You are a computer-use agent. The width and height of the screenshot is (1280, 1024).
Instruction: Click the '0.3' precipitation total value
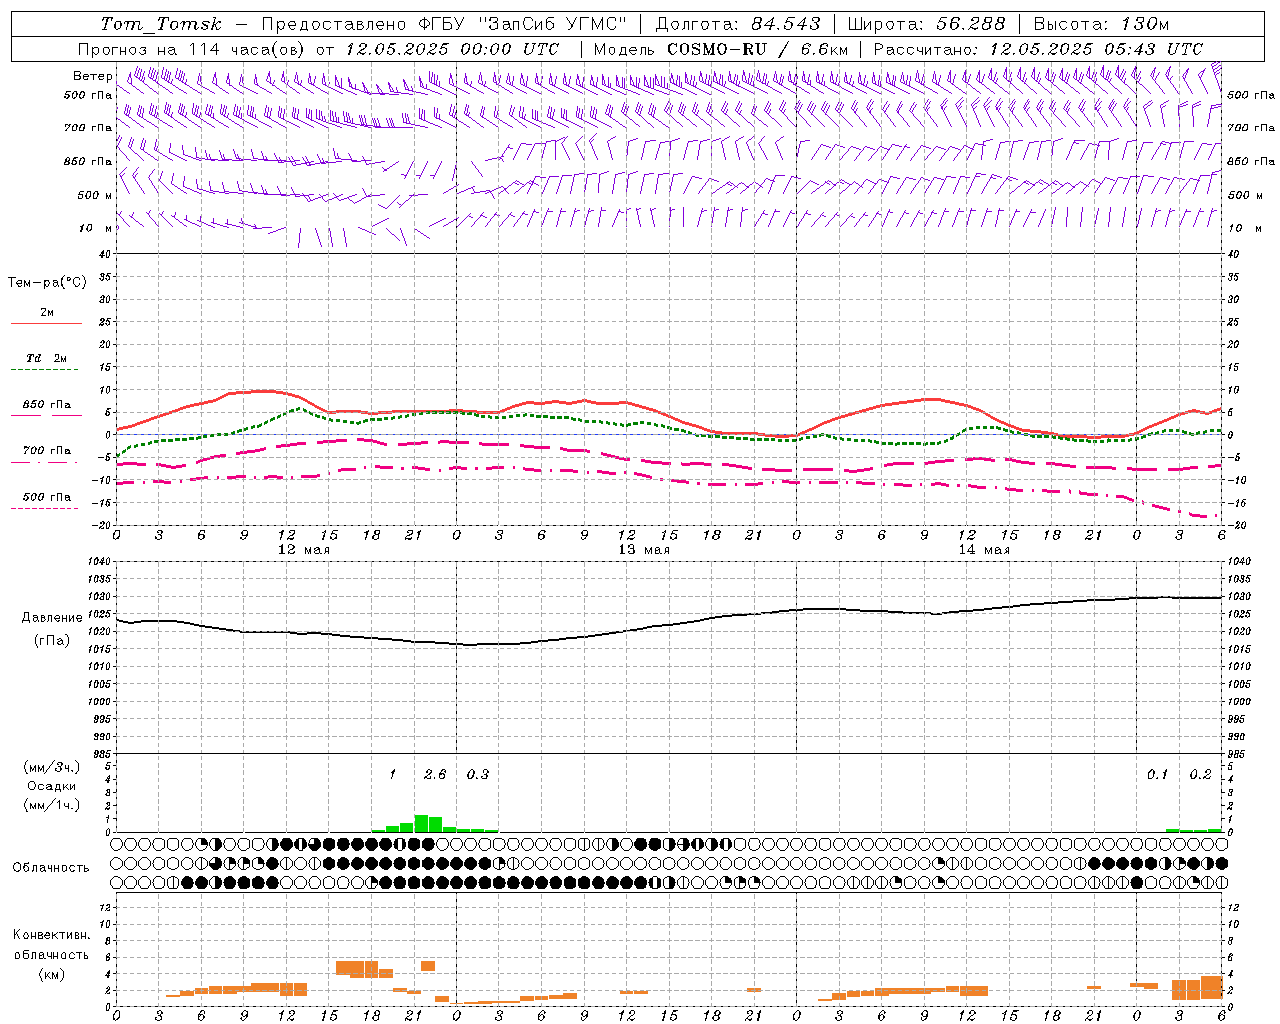[x=478, y=774]
